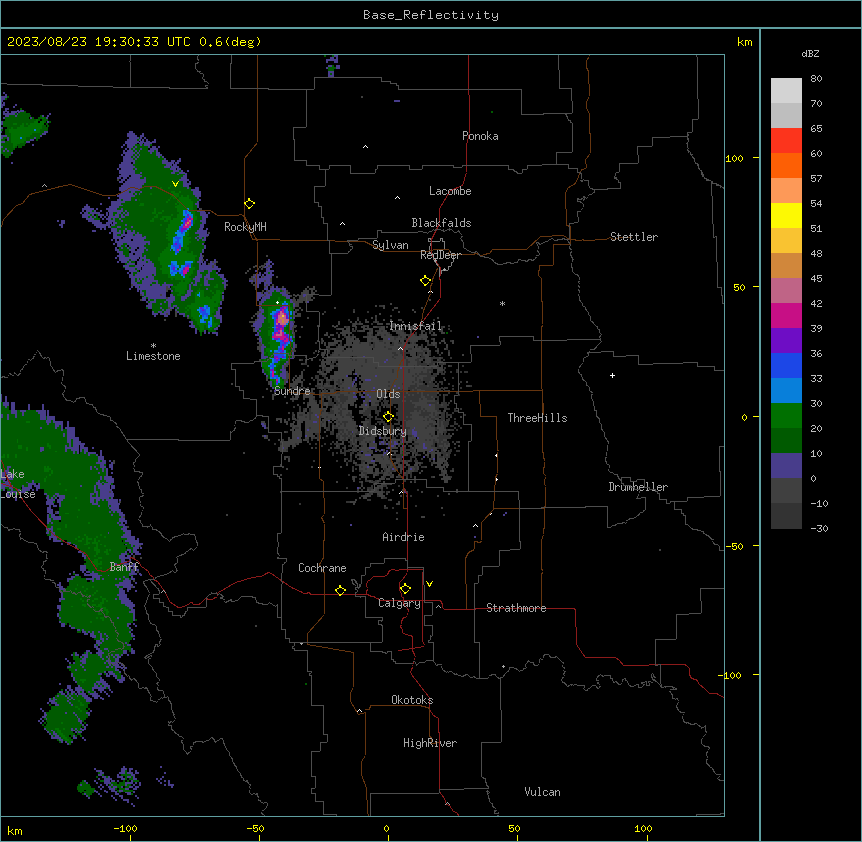Click the Airdrie label
This screenshot has width=862, height=842.
point(403,537)
